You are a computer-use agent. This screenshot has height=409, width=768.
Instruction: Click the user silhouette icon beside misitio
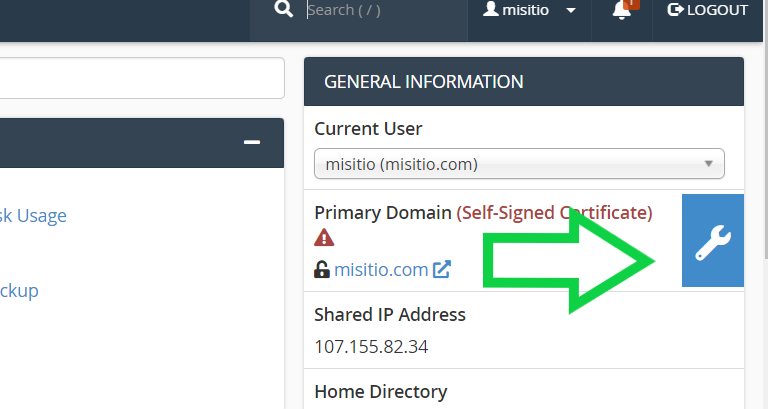point(490,9)
